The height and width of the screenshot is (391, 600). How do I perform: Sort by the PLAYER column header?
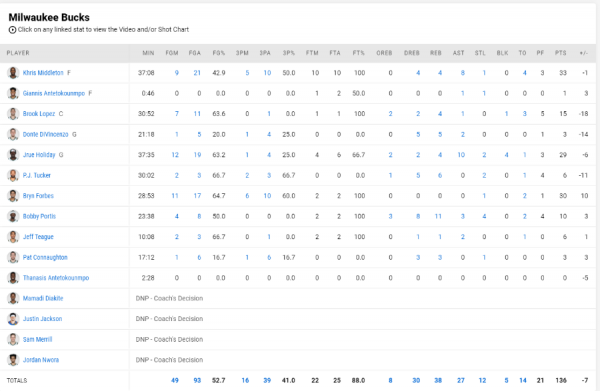(18, 53)
